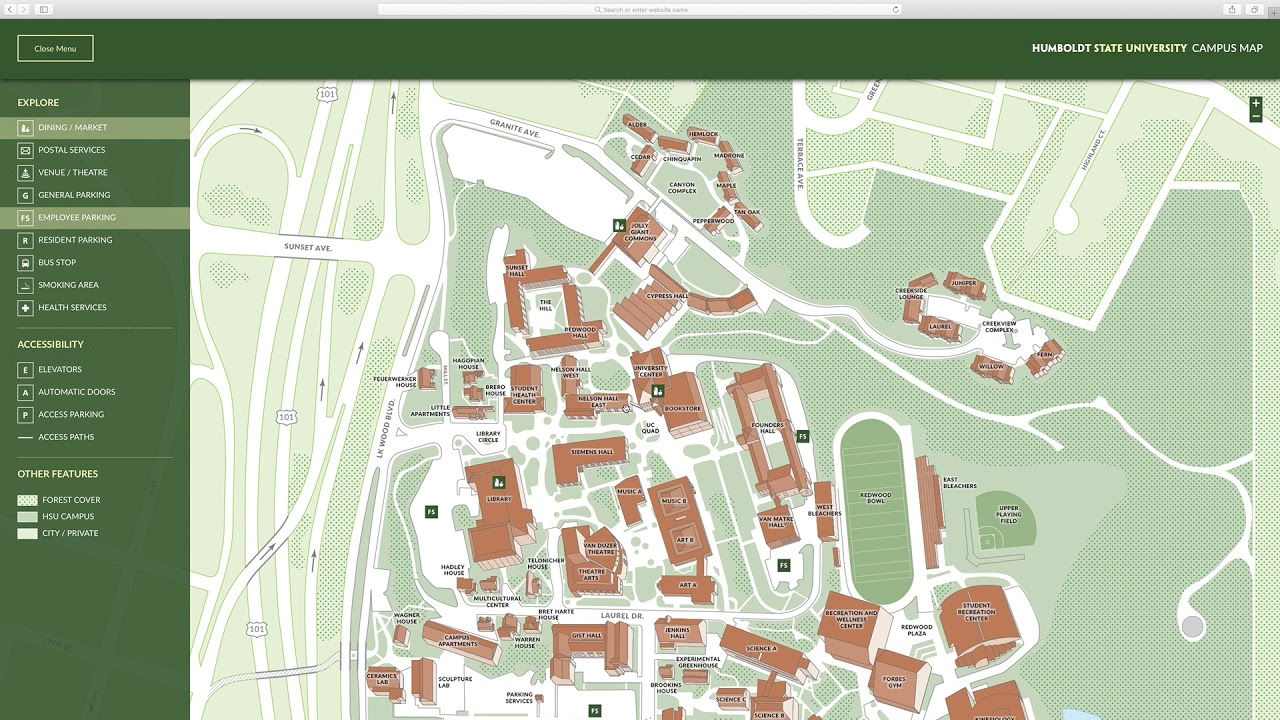Select FS parking marker west of Library
The image size is (1280, 720).
[x=431, y=512]
